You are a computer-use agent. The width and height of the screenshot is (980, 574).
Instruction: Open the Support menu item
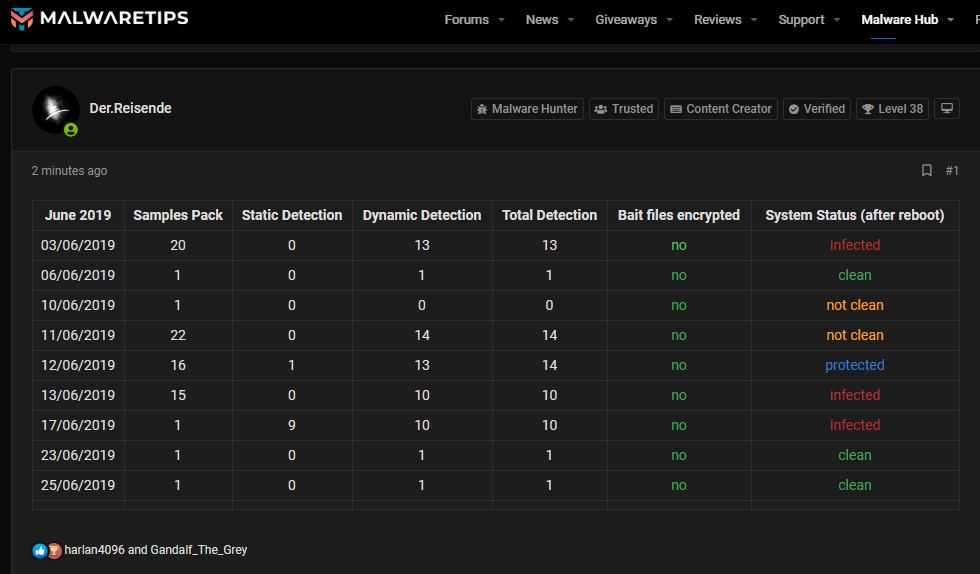pyautogui.click(x=801, y=20)
